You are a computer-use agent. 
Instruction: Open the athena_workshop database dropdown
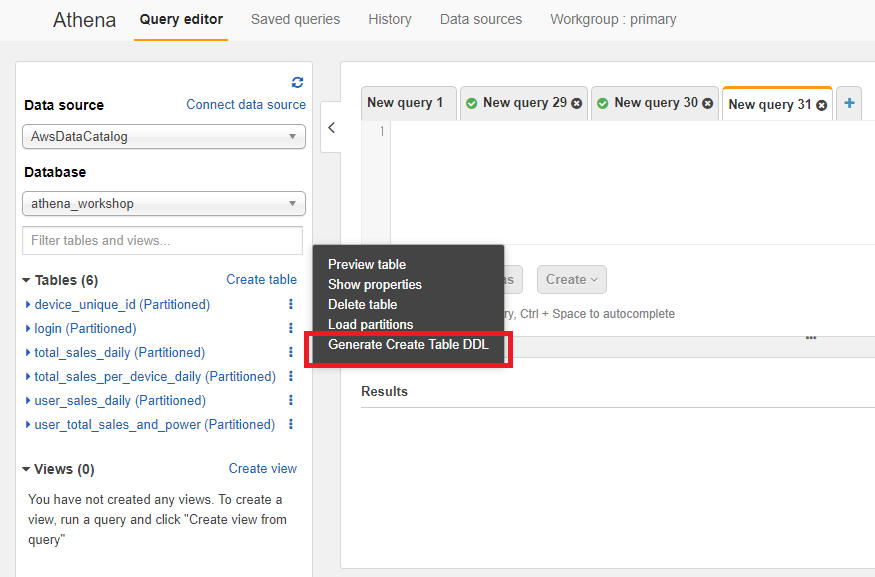click(x=164, y=204)
